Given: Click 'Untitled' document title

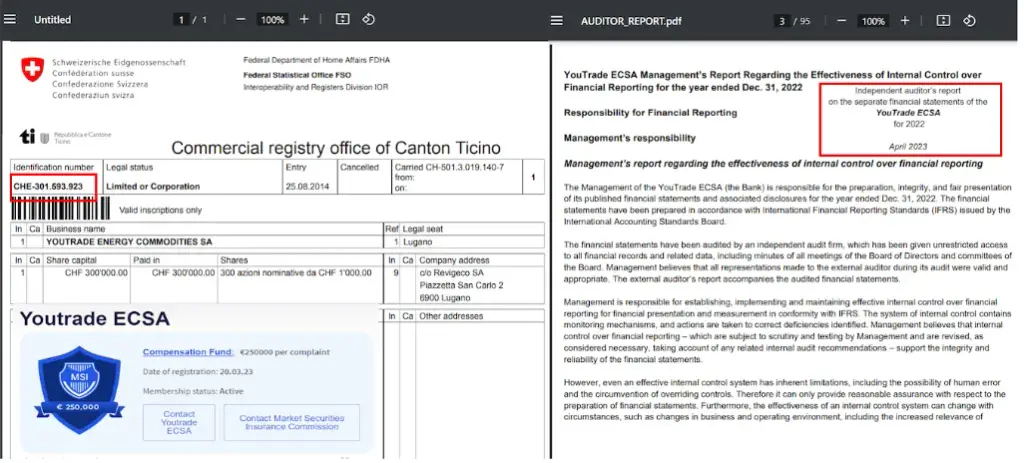Looking at the screenshot, I should (52, 20).
